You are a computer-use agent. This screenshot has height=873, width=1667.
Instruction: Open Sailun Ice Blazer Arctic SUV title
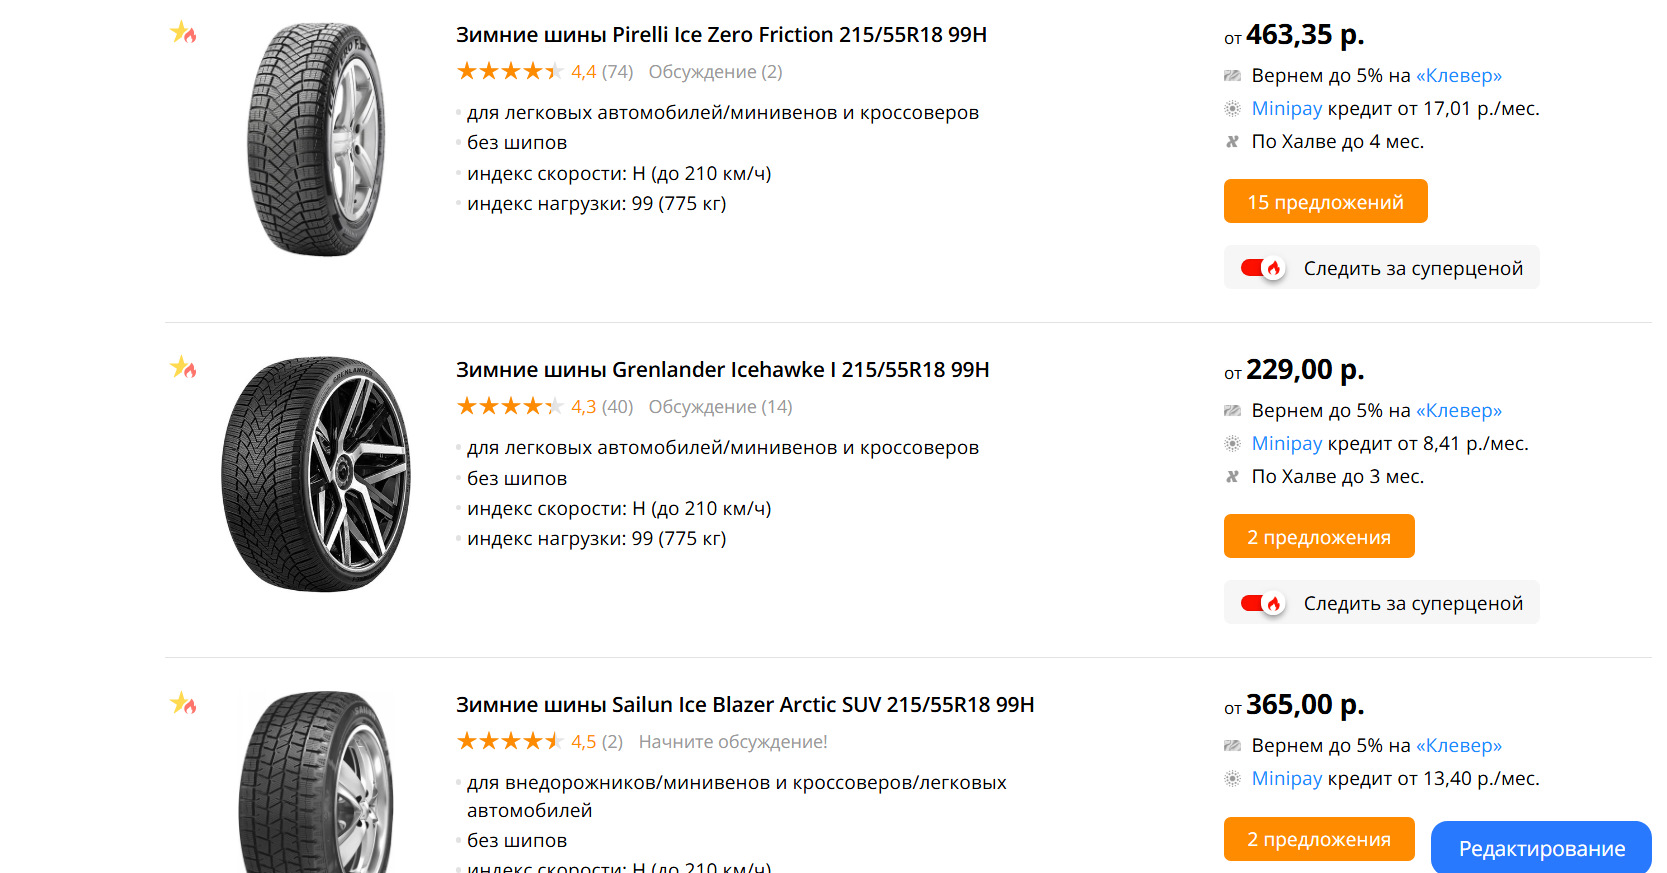pyautogui.click(x=744, y=705)
